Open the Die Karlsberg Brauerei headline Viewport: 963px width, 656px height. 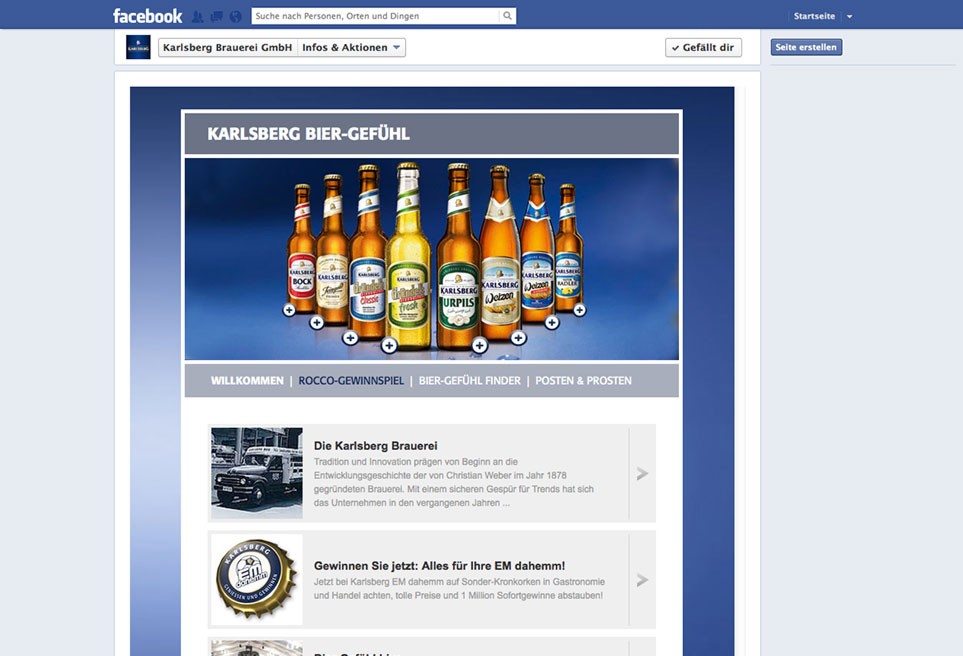376,446
